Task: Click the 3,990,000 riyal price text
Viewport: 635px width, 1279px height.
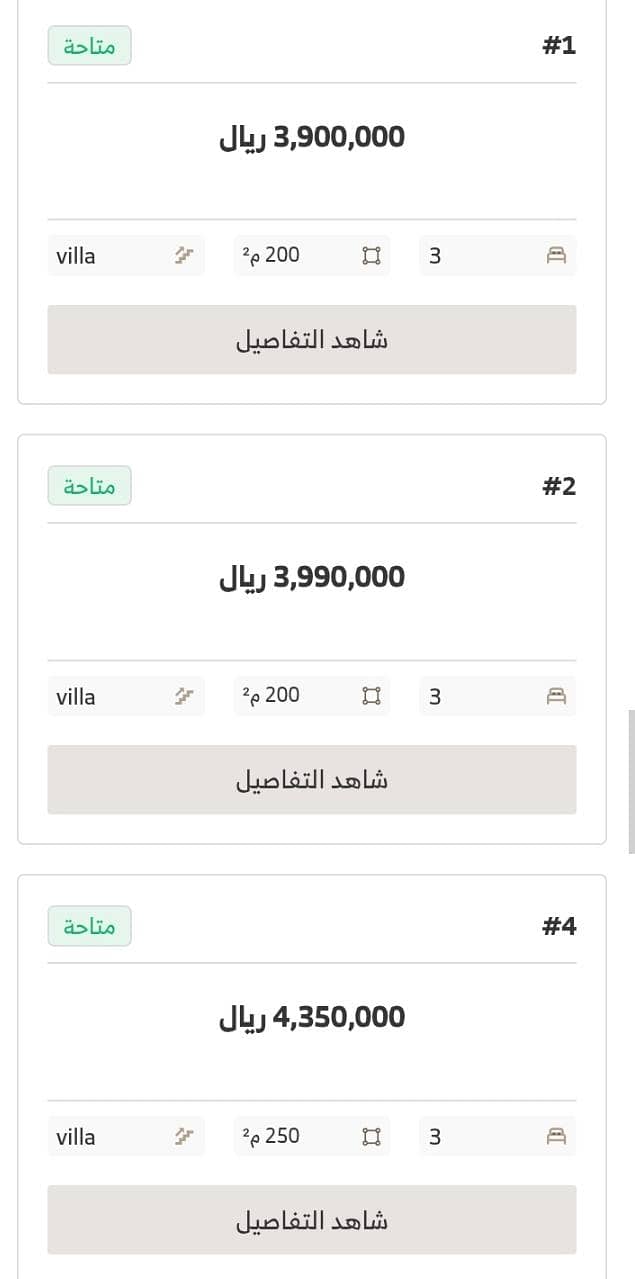Action: tap(312, 577)
